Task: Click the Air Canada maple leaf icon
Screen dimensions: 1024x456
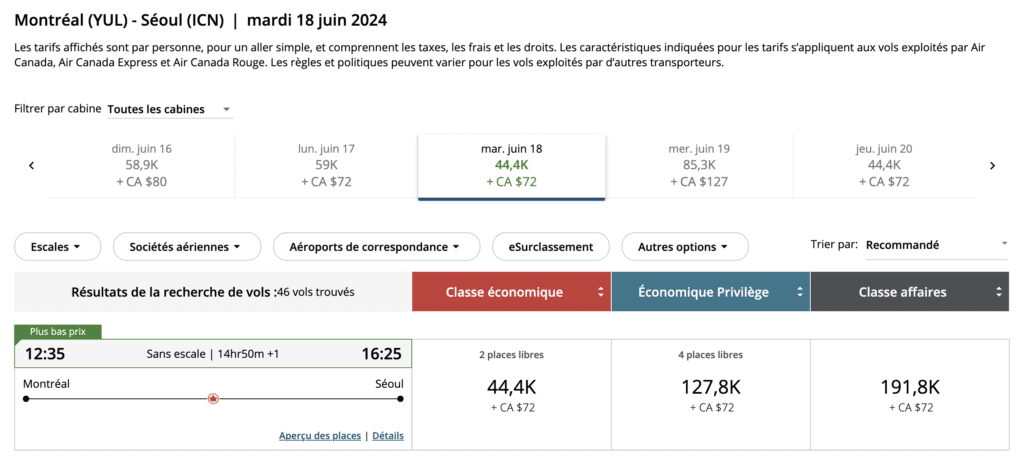Action: point(212,399)
